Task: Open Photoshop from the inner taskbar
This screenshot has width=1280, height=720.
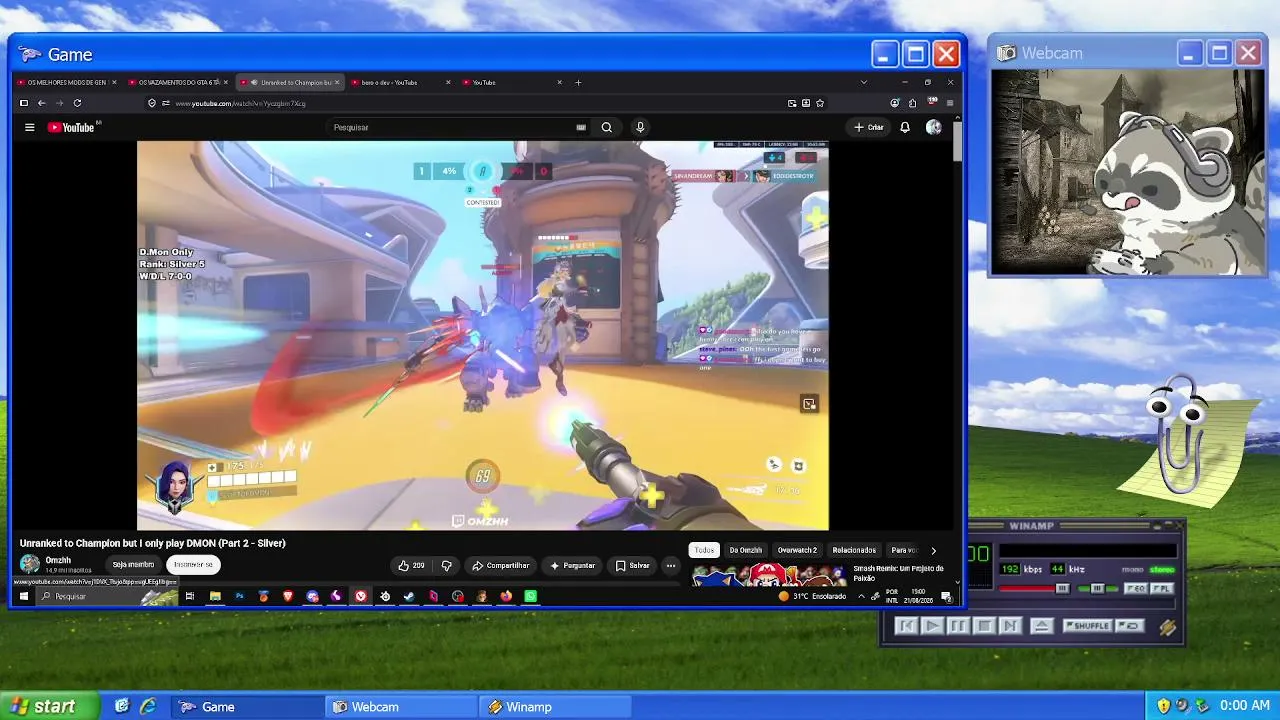Action: tap(239, 596)
